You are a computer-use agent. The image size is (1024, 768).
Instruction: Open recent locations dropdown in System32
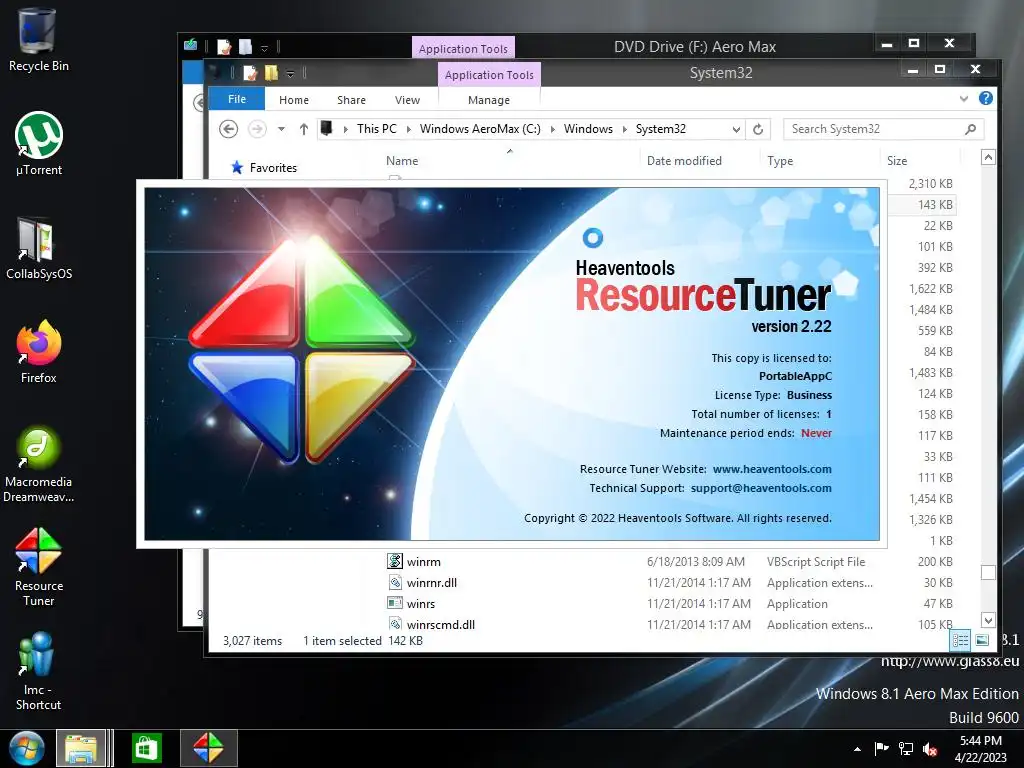[x=281, y=129]
